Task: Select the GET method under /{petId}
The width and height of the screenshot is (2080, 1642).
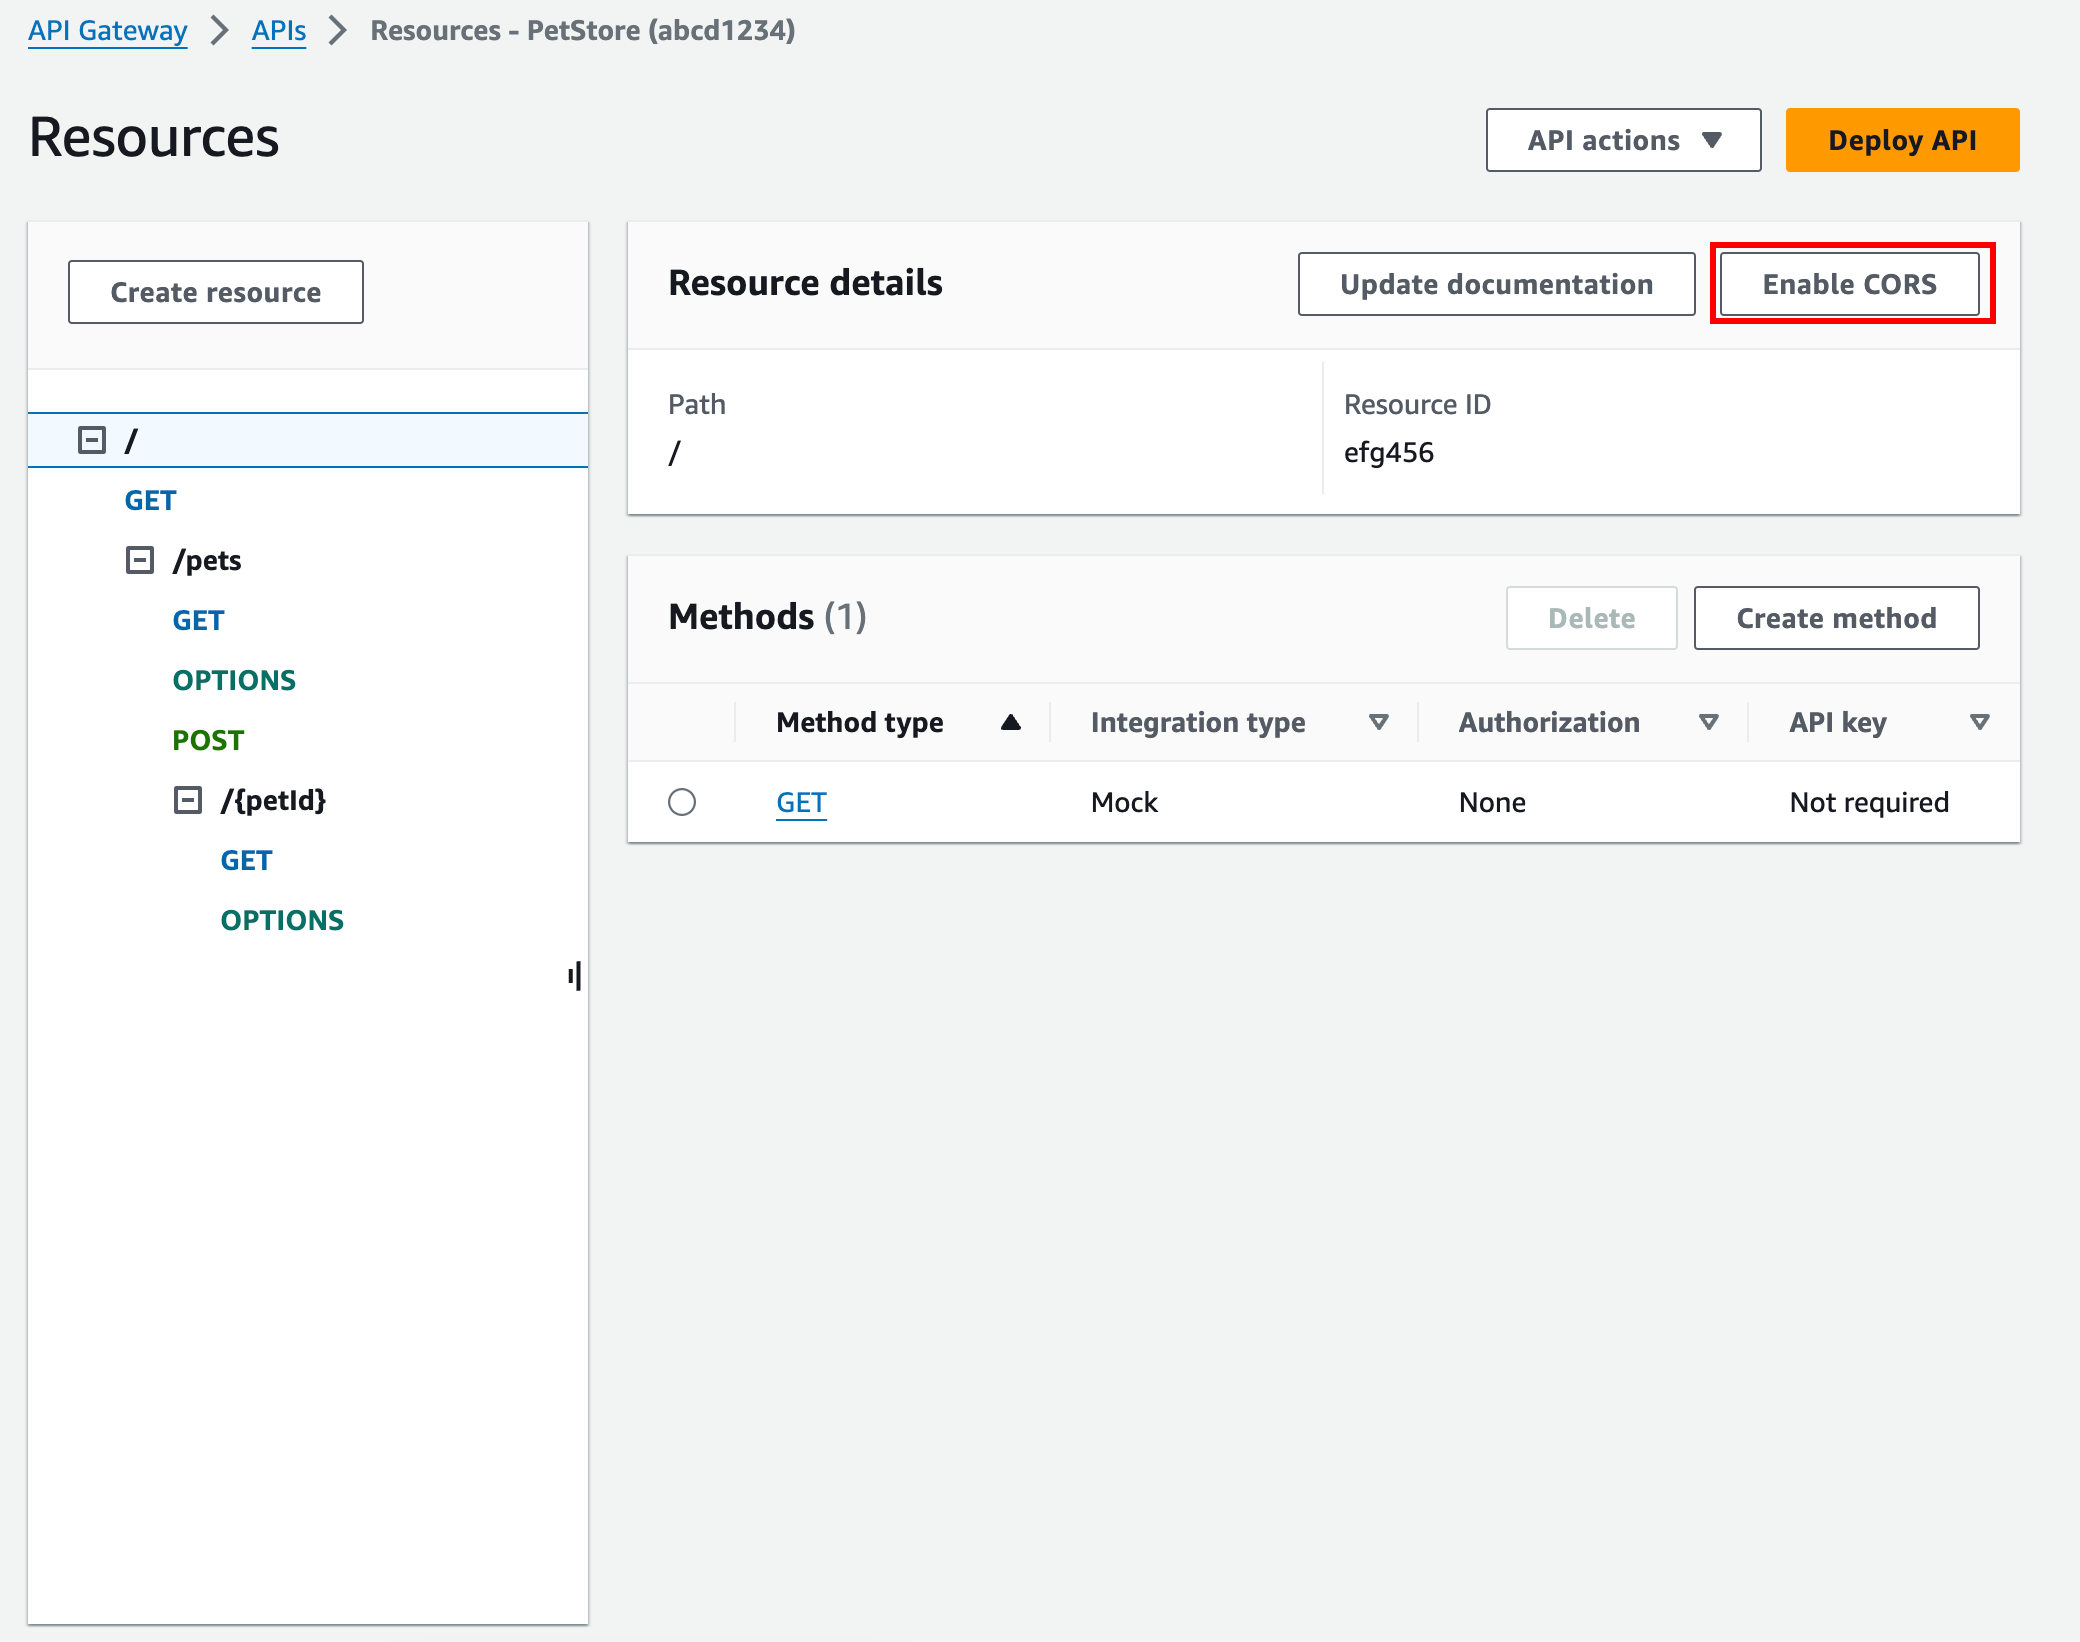Action: [248, 859]
